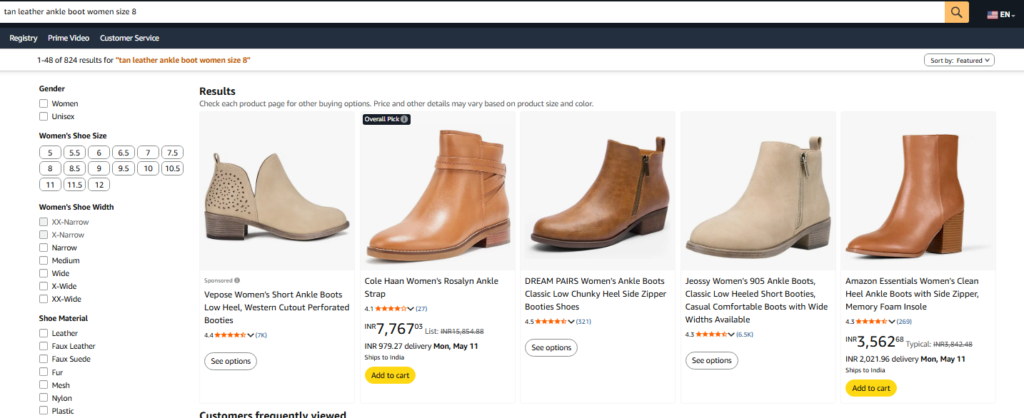Check the X-Wide shoe width checkbox
Viewport: 1024px width, 418px height.
pos(44,286)
